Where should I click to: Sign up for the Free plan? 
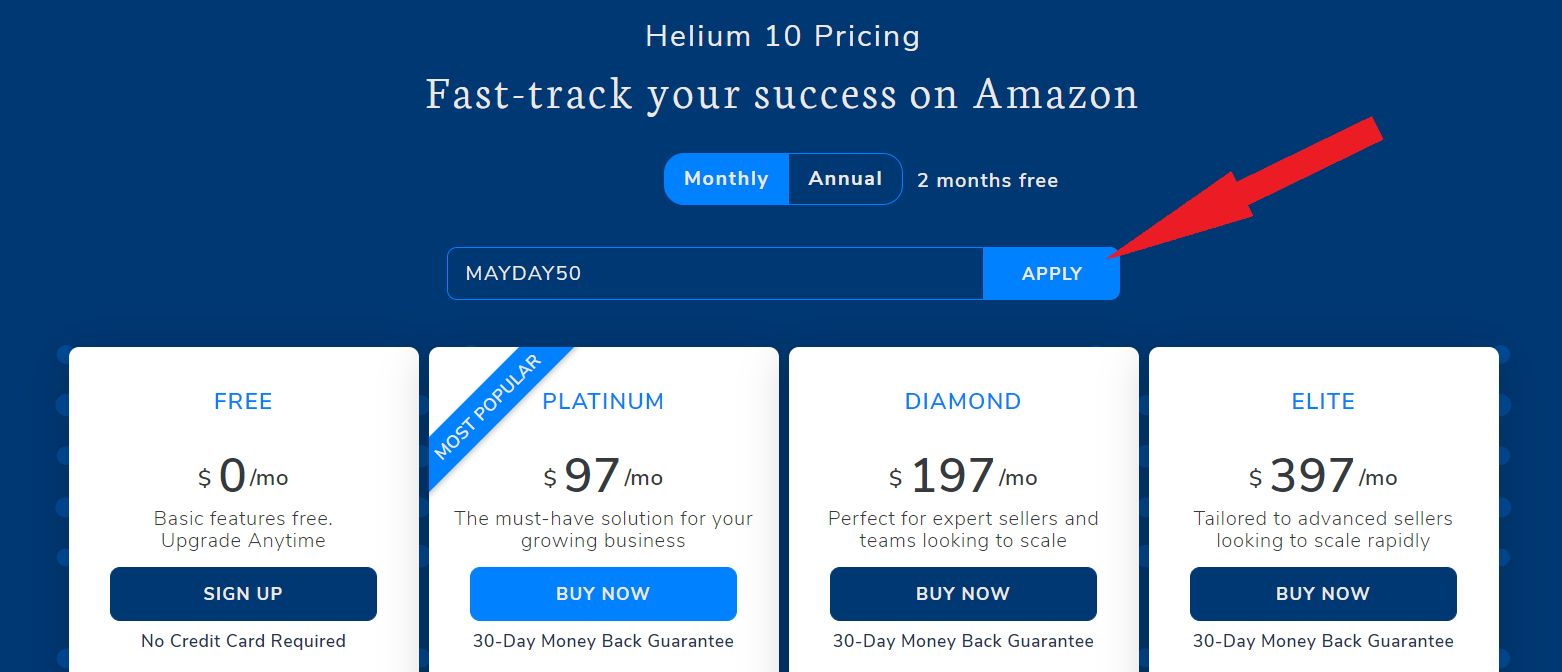(x=243, y=593)
